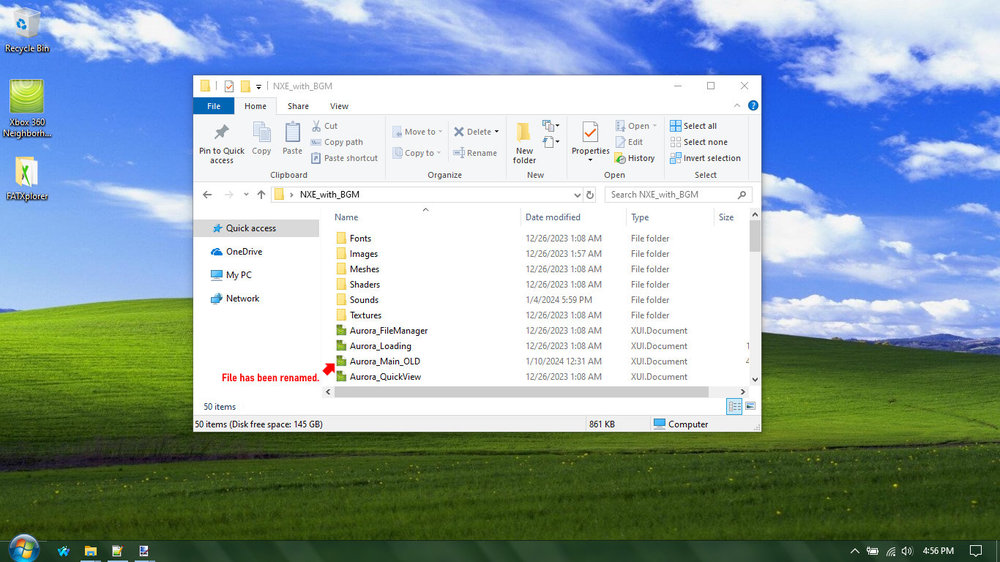This screenshot has height=562, width=1000.
Task: Open file History
Action: coord(635,158)
